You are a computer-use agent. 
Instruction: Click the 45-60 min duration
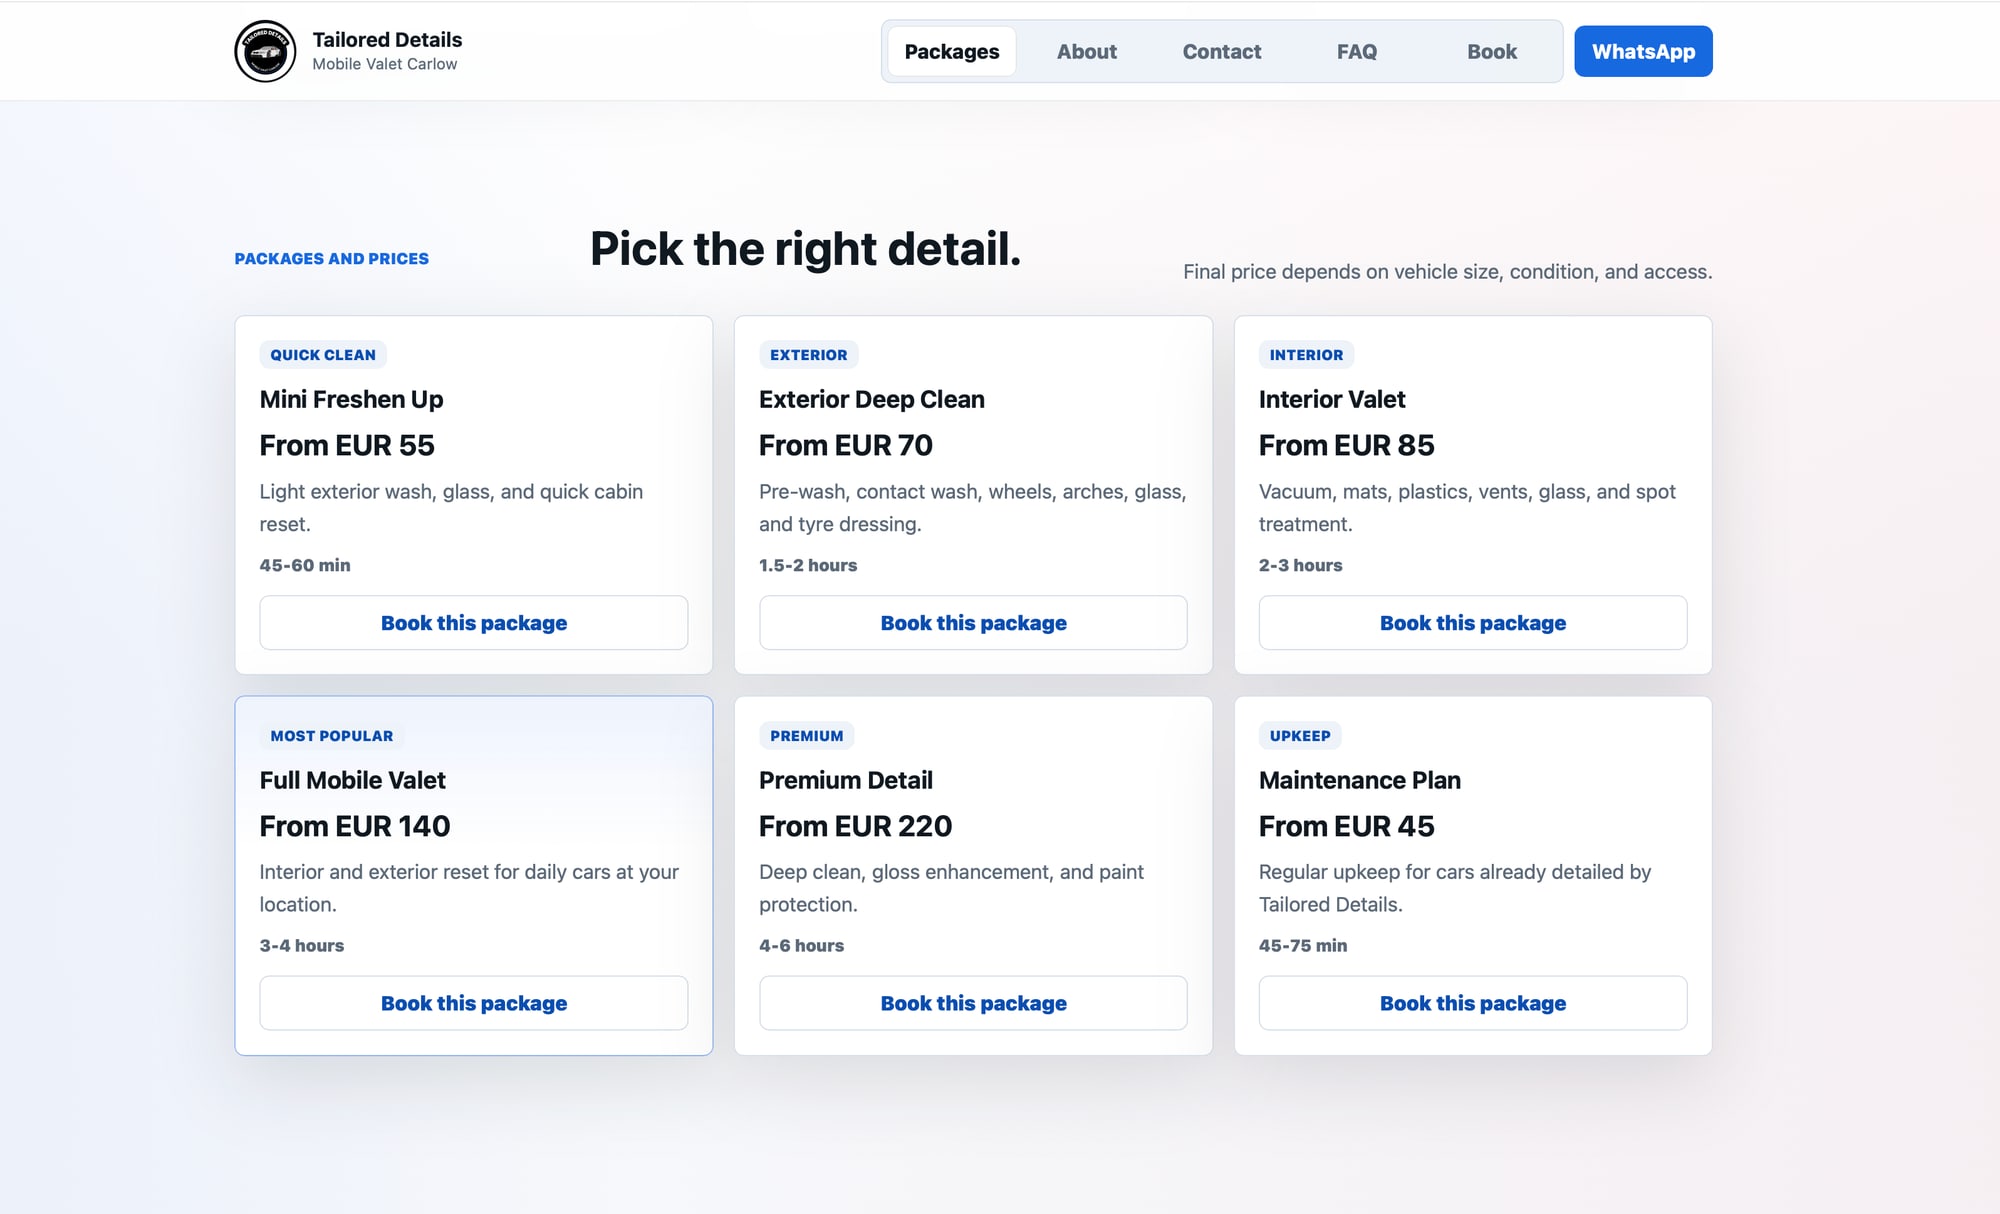pyautogui.click(x=305, y=565)
